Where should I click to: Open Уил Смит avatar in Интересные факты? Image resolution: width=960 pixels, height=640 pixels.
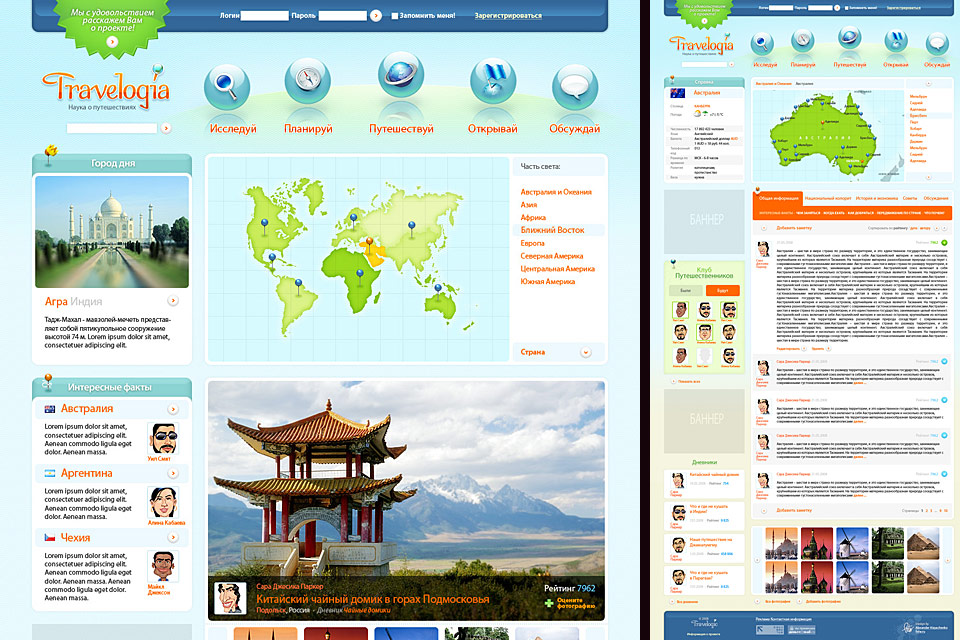(163, 439)
